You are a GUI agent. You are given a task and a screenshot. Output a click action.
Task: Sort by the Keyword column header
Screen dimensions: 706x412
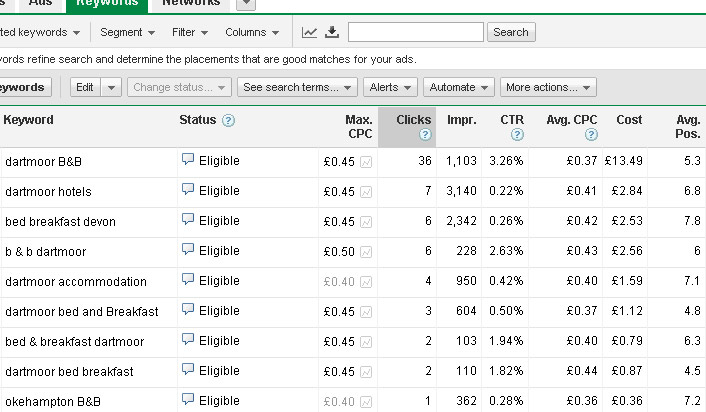[x=28, y=120]
